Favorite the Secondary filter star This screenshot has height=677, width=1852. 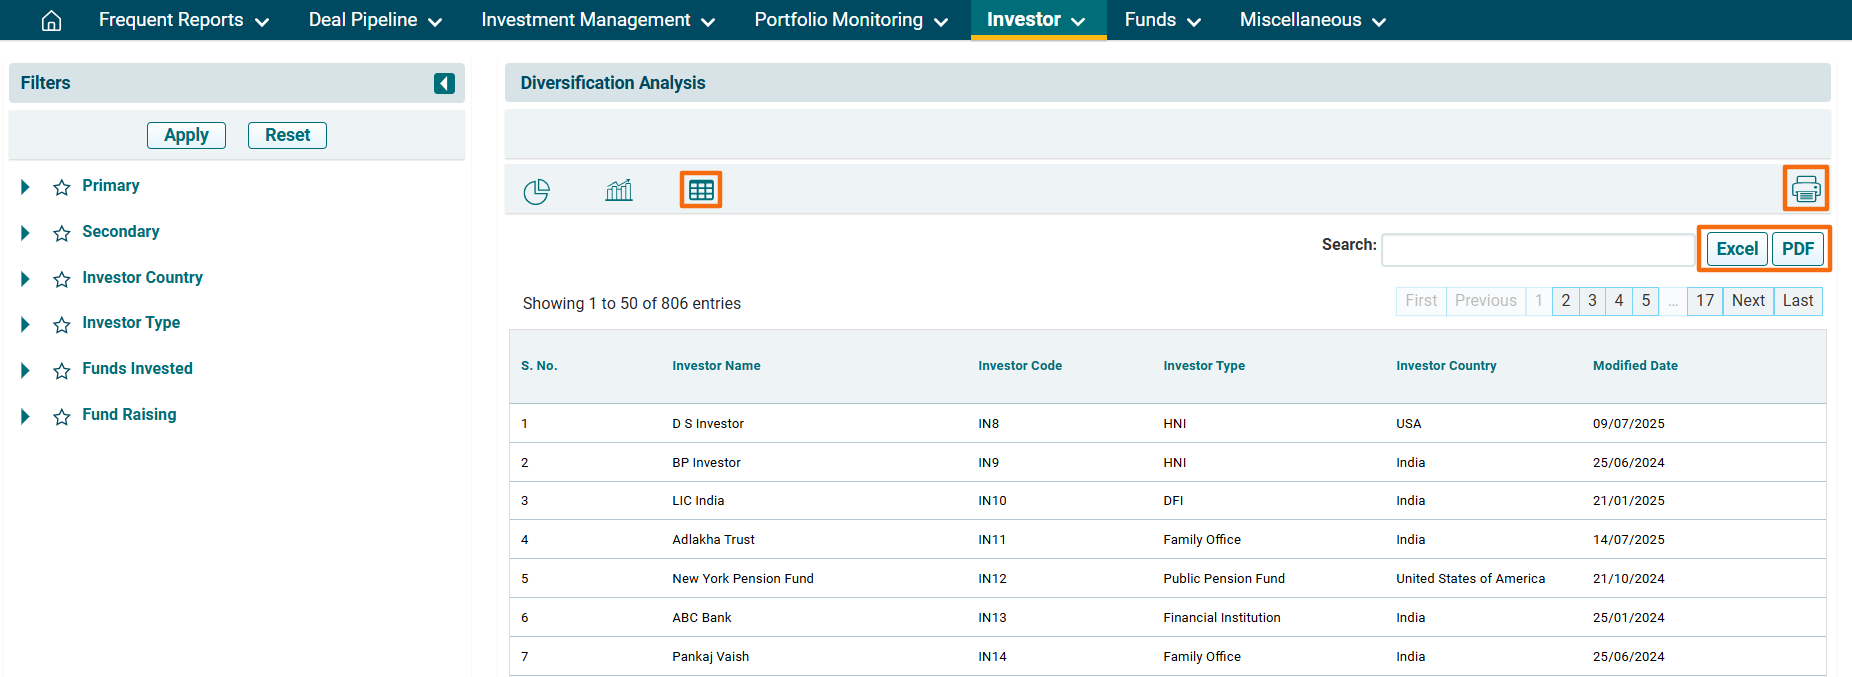click(x=62, y=233)
